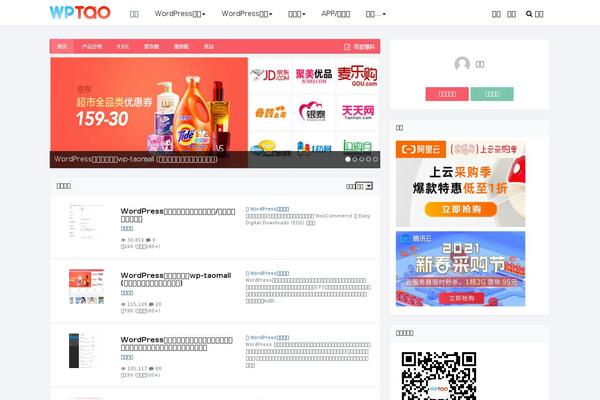Click the comment bubble icon beside 68
Screen dimensions: 600x400
coord(152,369)
